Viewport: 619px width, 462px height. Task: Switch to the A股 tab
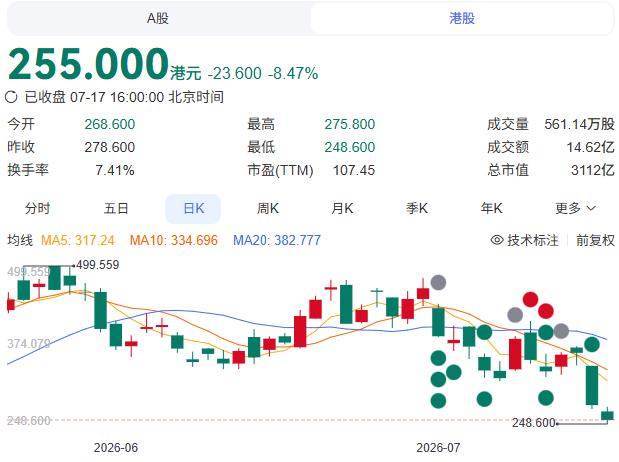[x=158, y=19]
